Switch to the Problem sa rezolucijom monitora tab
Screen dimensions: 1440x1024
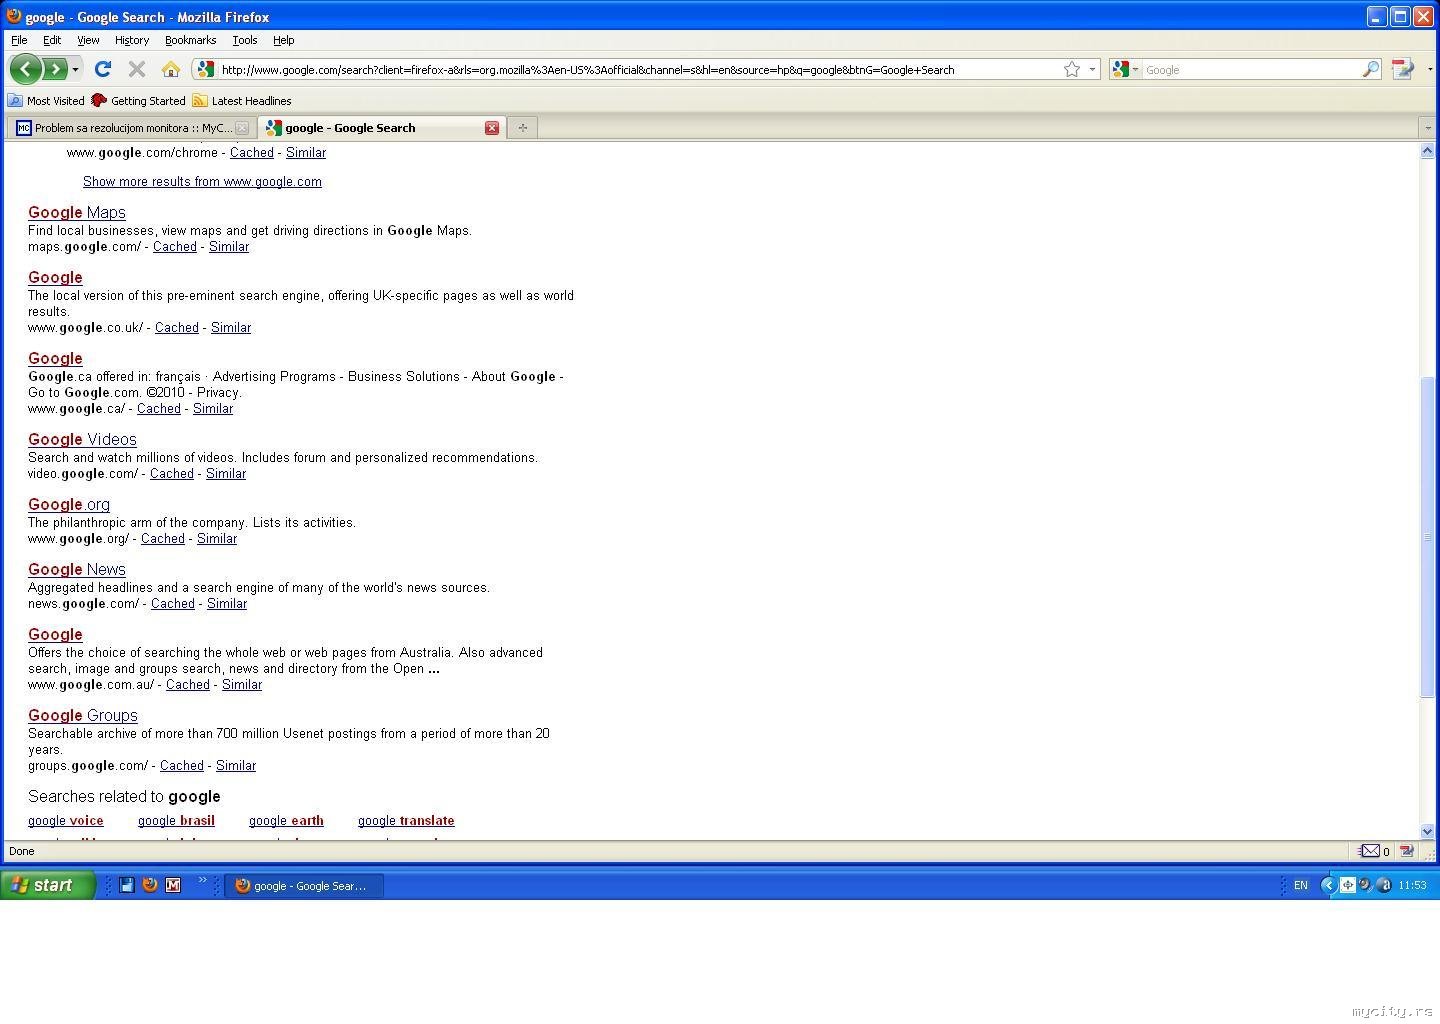(131, 128)
